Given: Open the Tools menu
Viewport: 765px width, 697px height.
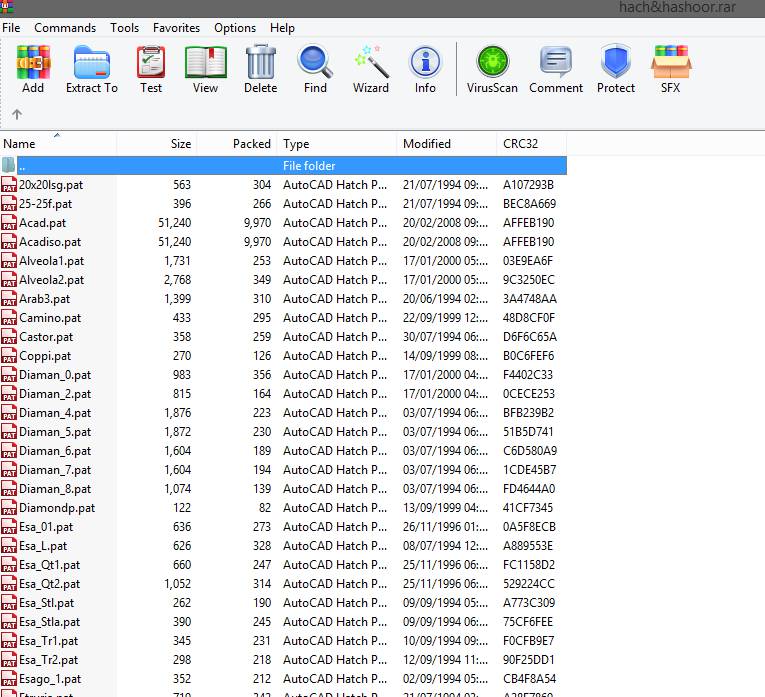Looking at the screenshot, I should pyautogui.click(x=124, y=28).
